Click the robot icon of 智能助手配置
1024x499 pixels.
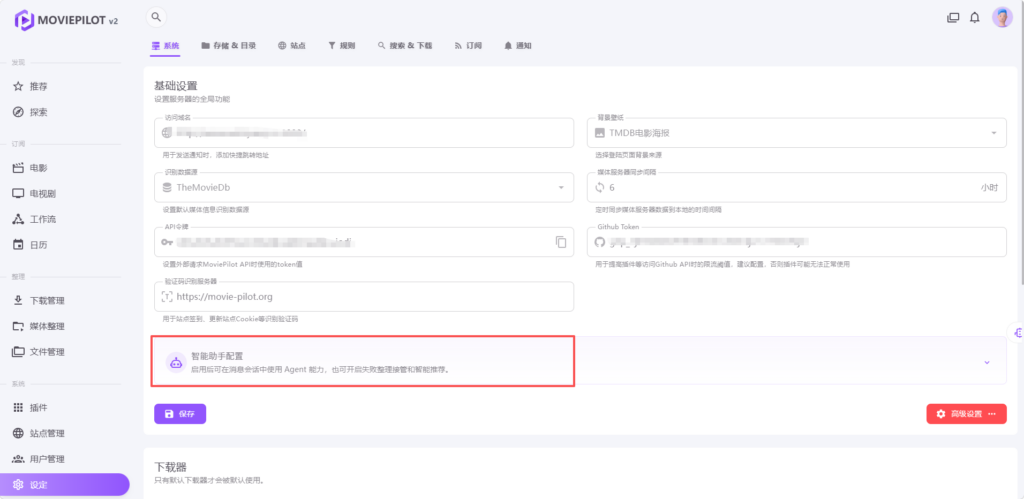(175, 362)
